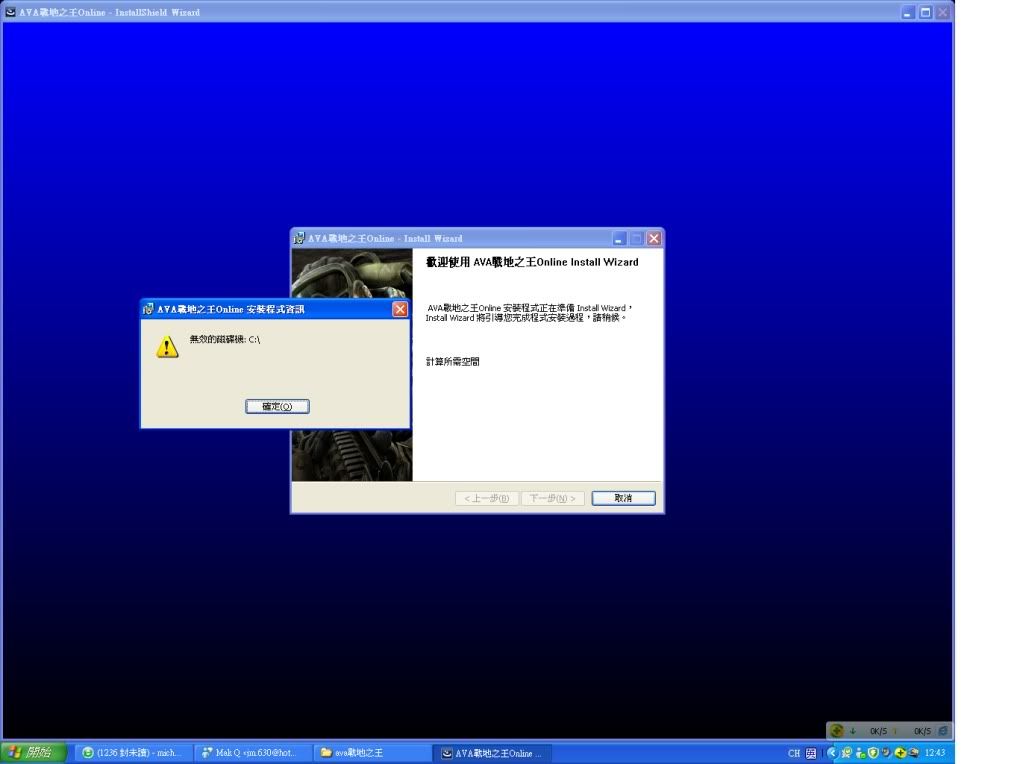The height and width of the screenshot is (764, 1023).
Task: Click the 確定(O) button in the error dialog
Action: pos(277,407)
